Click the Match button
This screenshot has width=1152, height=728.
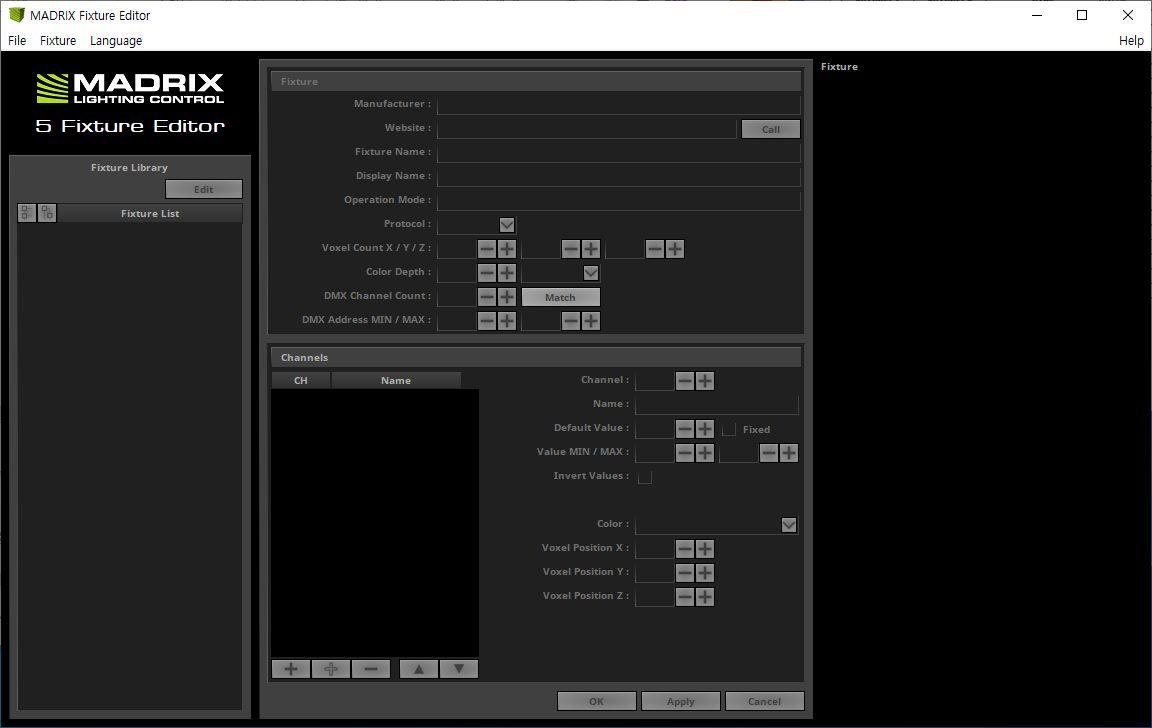tap(561, 298)
